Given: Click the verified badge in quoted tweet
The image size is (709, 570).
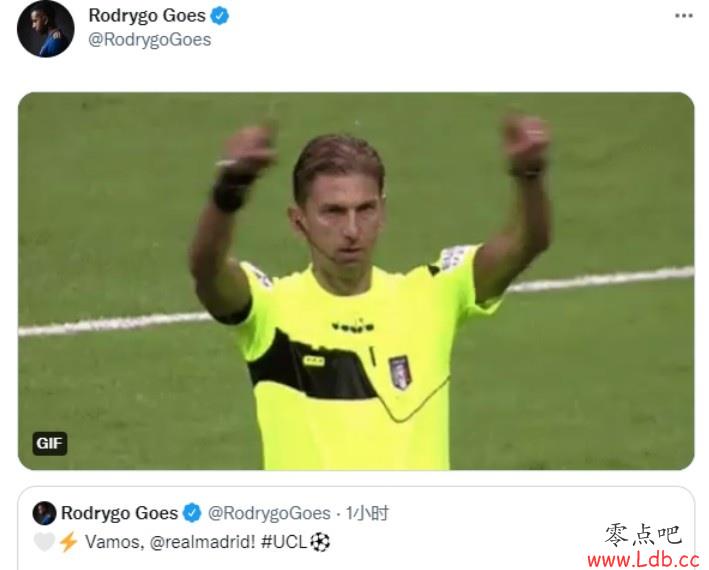Looking at the screenshot, I should click(192, 513).
